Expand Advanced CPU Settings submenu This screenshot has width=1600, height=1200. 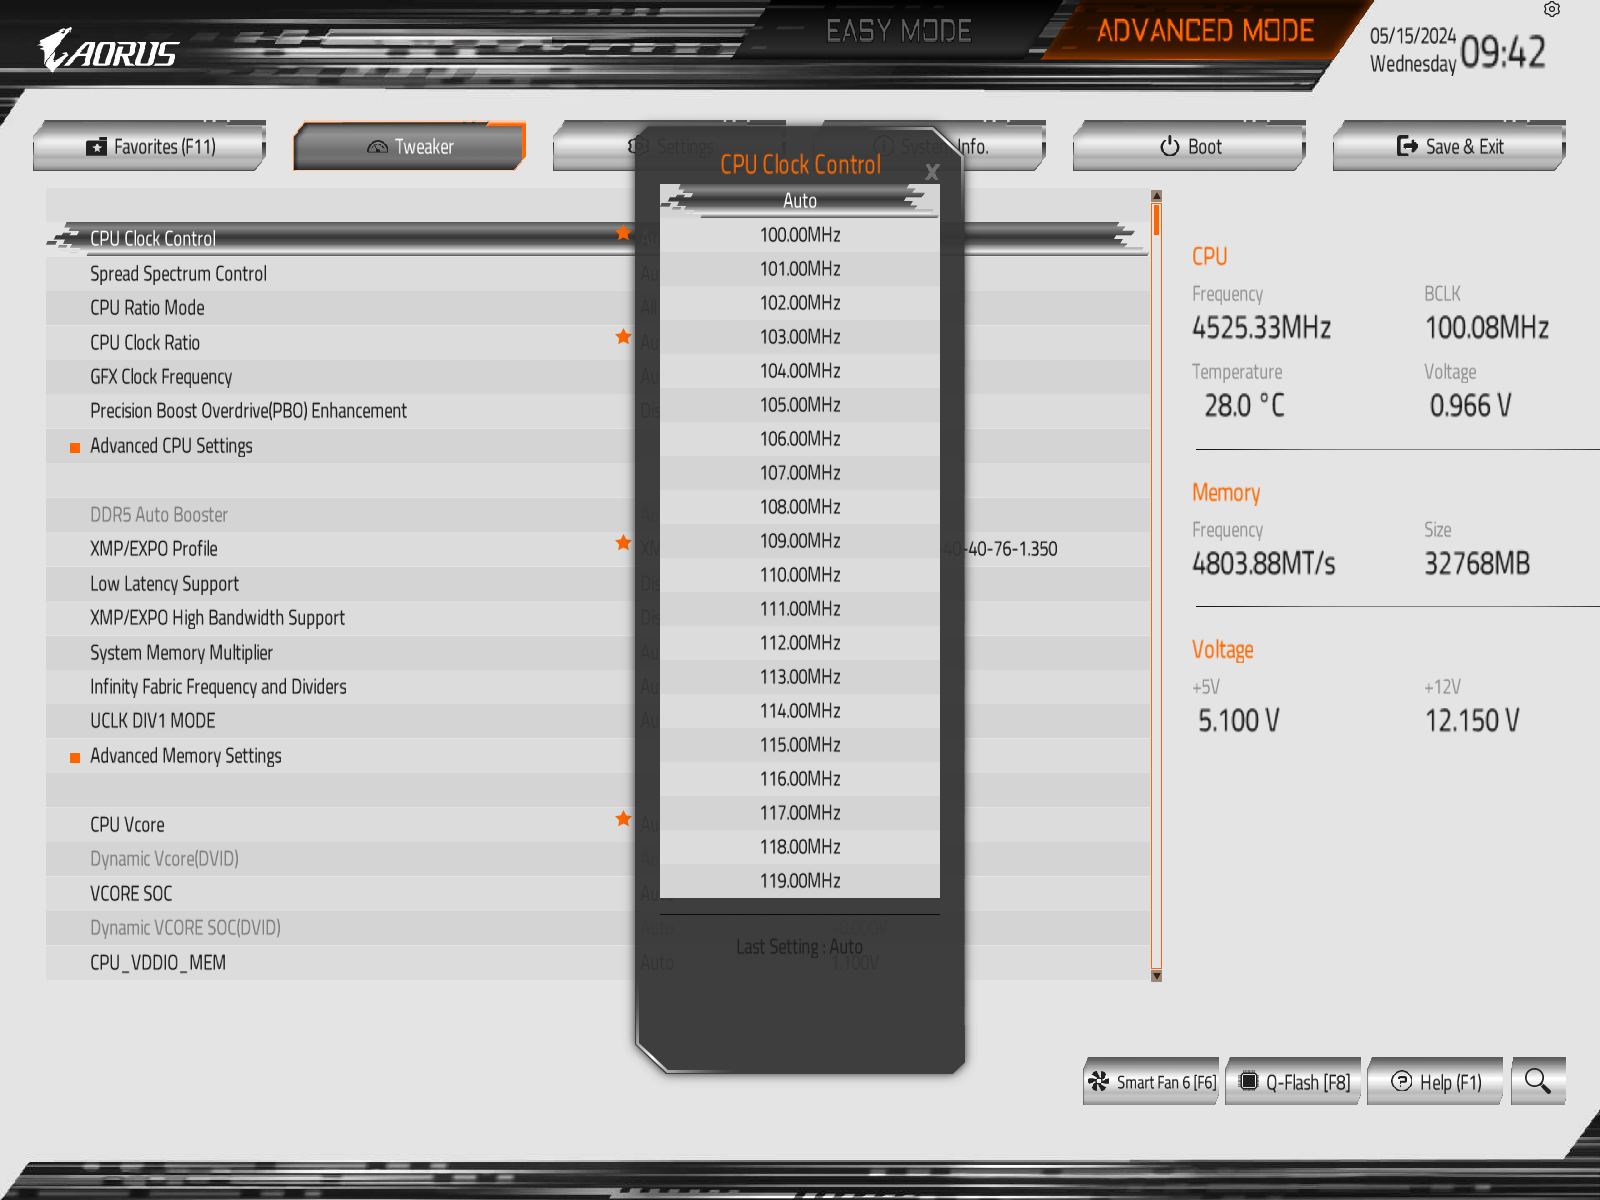tap(597, 446)
